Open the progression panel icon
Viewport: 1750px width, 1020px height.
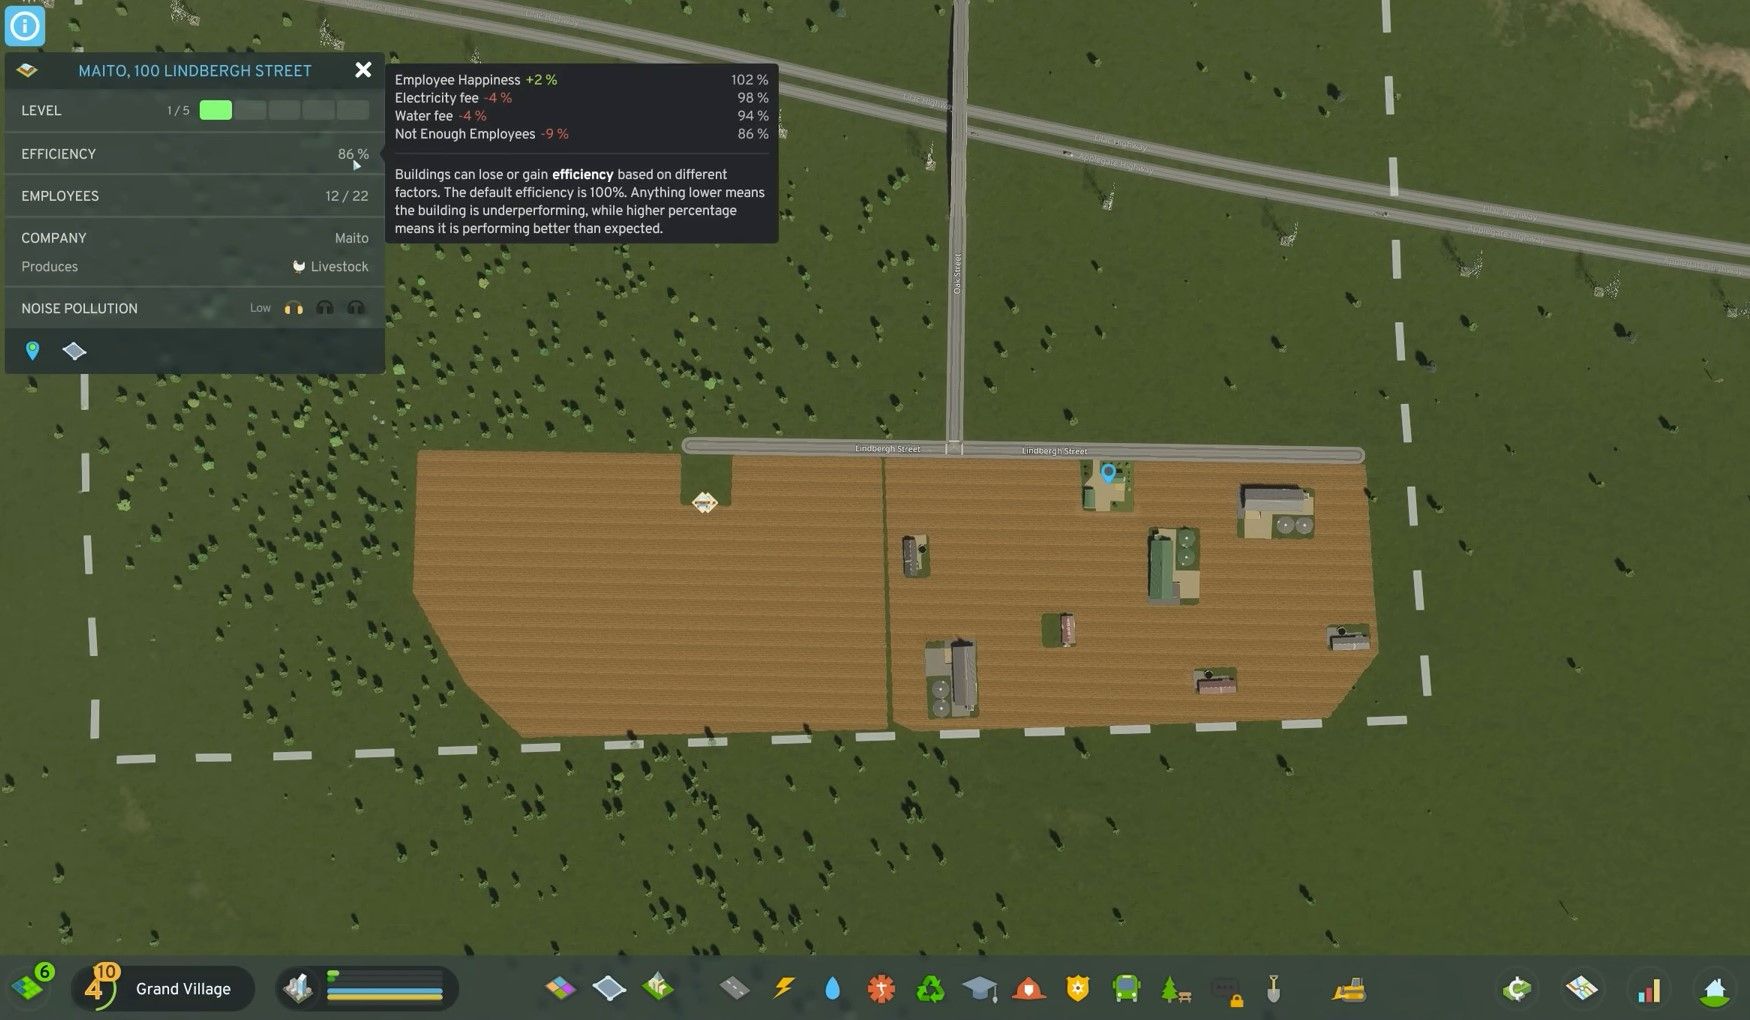1517,989
